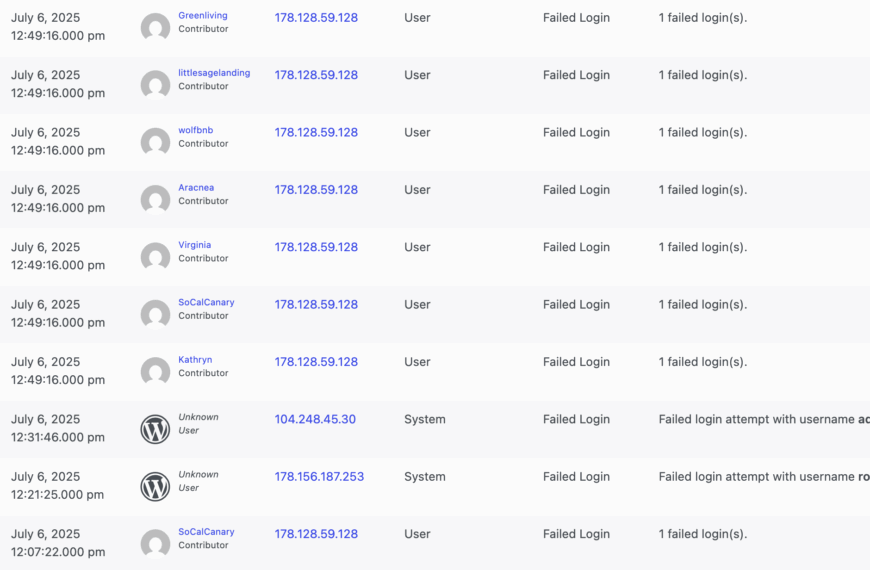The width and height of the screenshot is (870, 570).
Task: Click Kathryn's avatar icon
Action: point(155,371)
